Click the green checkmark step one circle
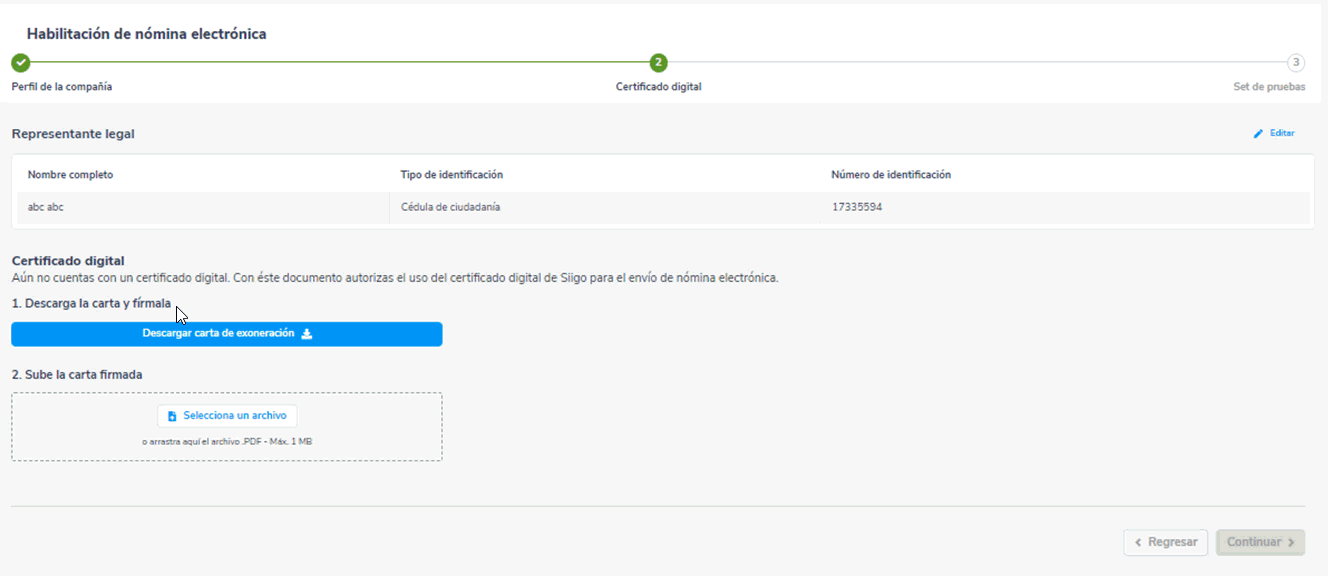The image size is (1328, 576). point(20,62)
